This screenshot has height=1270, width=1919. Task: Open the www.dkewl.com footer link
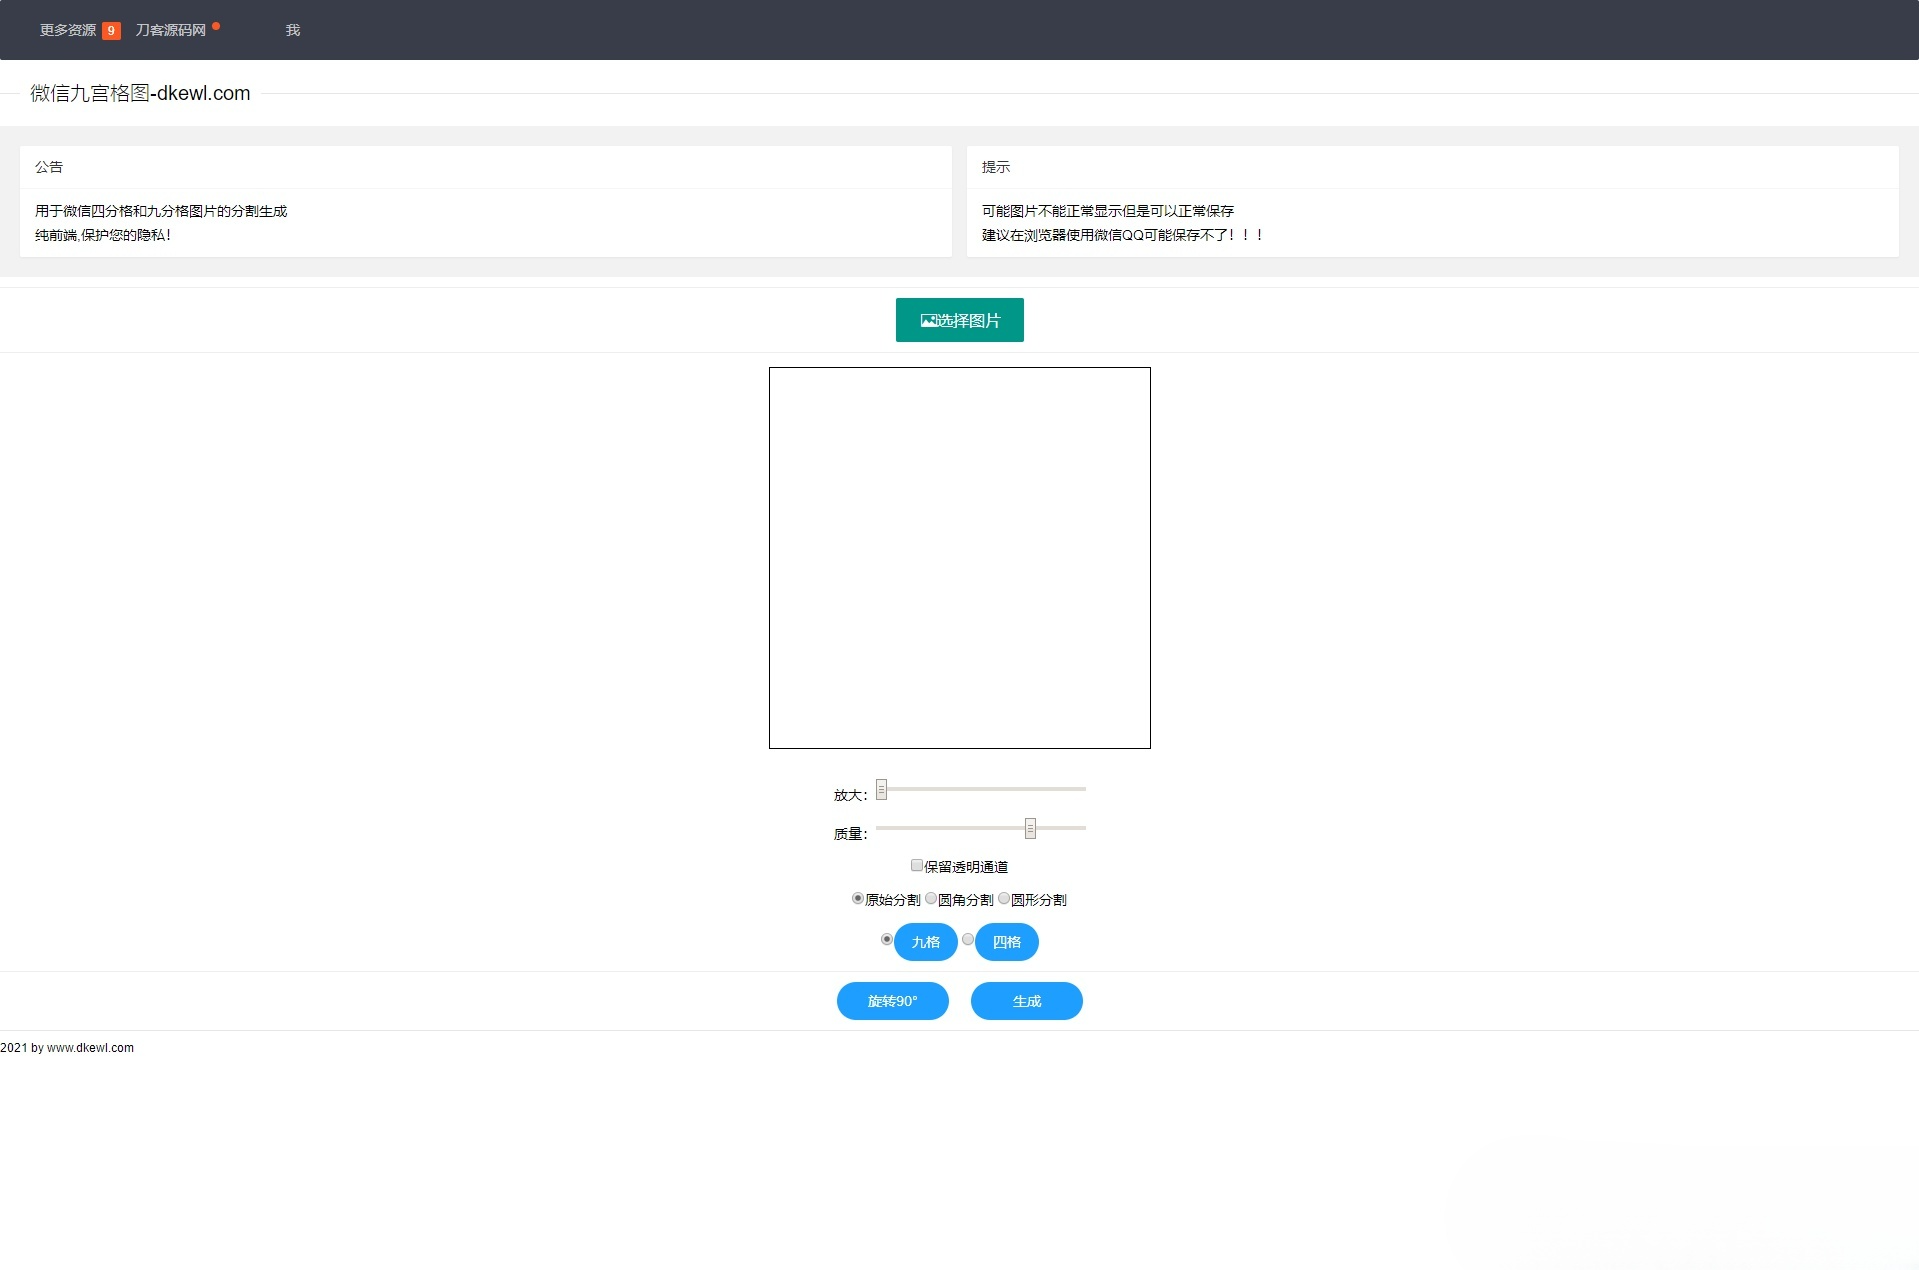coord(91,1048)
